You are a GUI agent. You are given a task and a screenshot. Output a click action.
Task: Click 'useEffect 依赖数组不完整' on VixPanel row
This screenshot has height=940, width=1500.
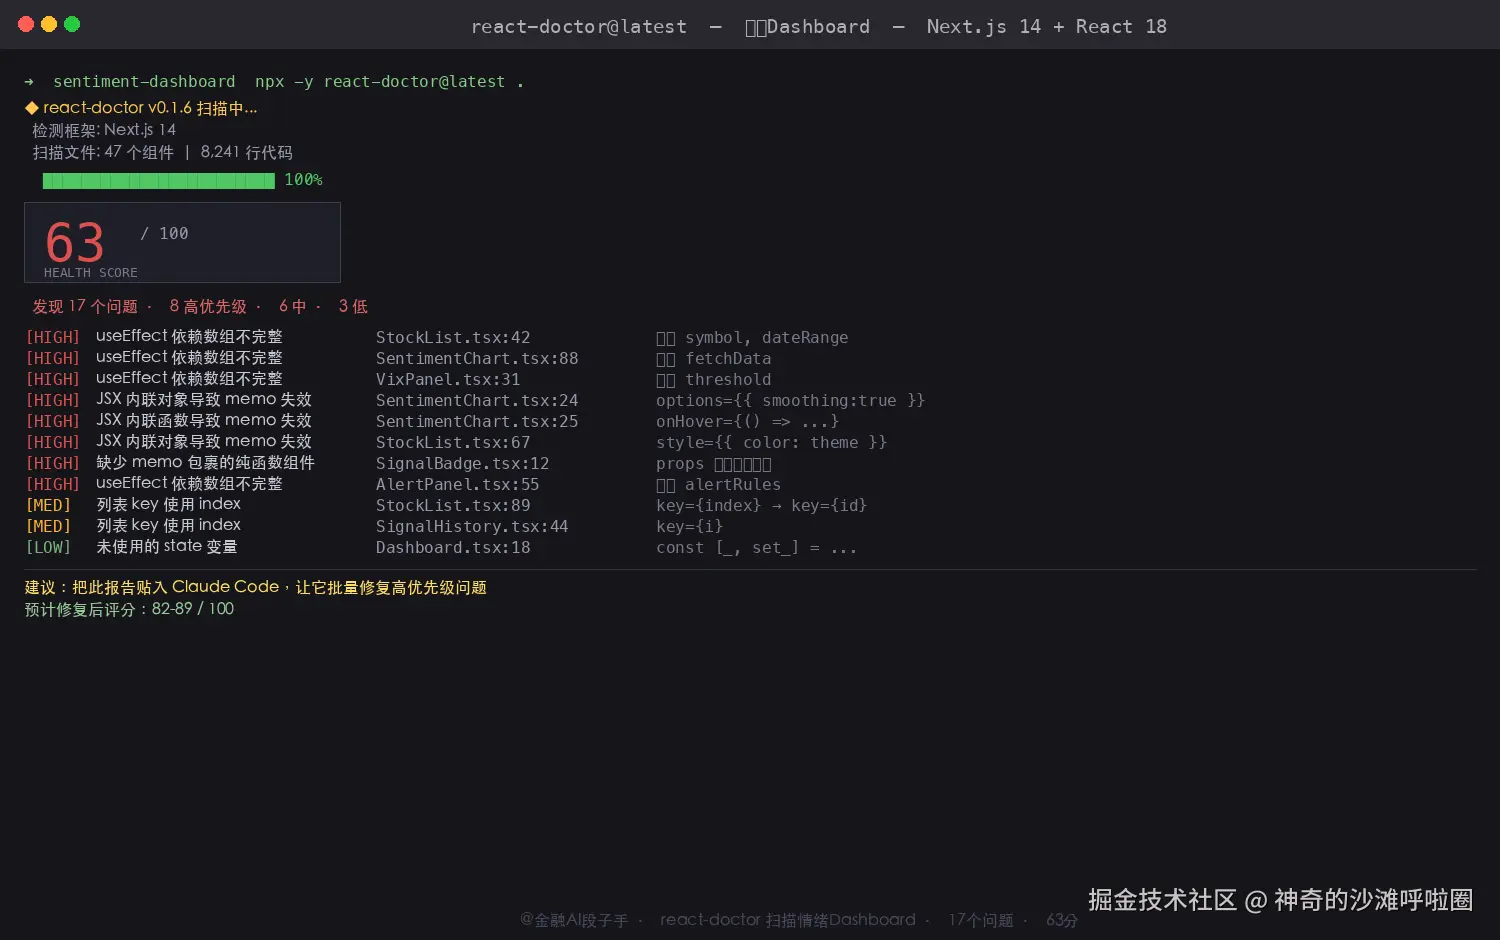189,379
